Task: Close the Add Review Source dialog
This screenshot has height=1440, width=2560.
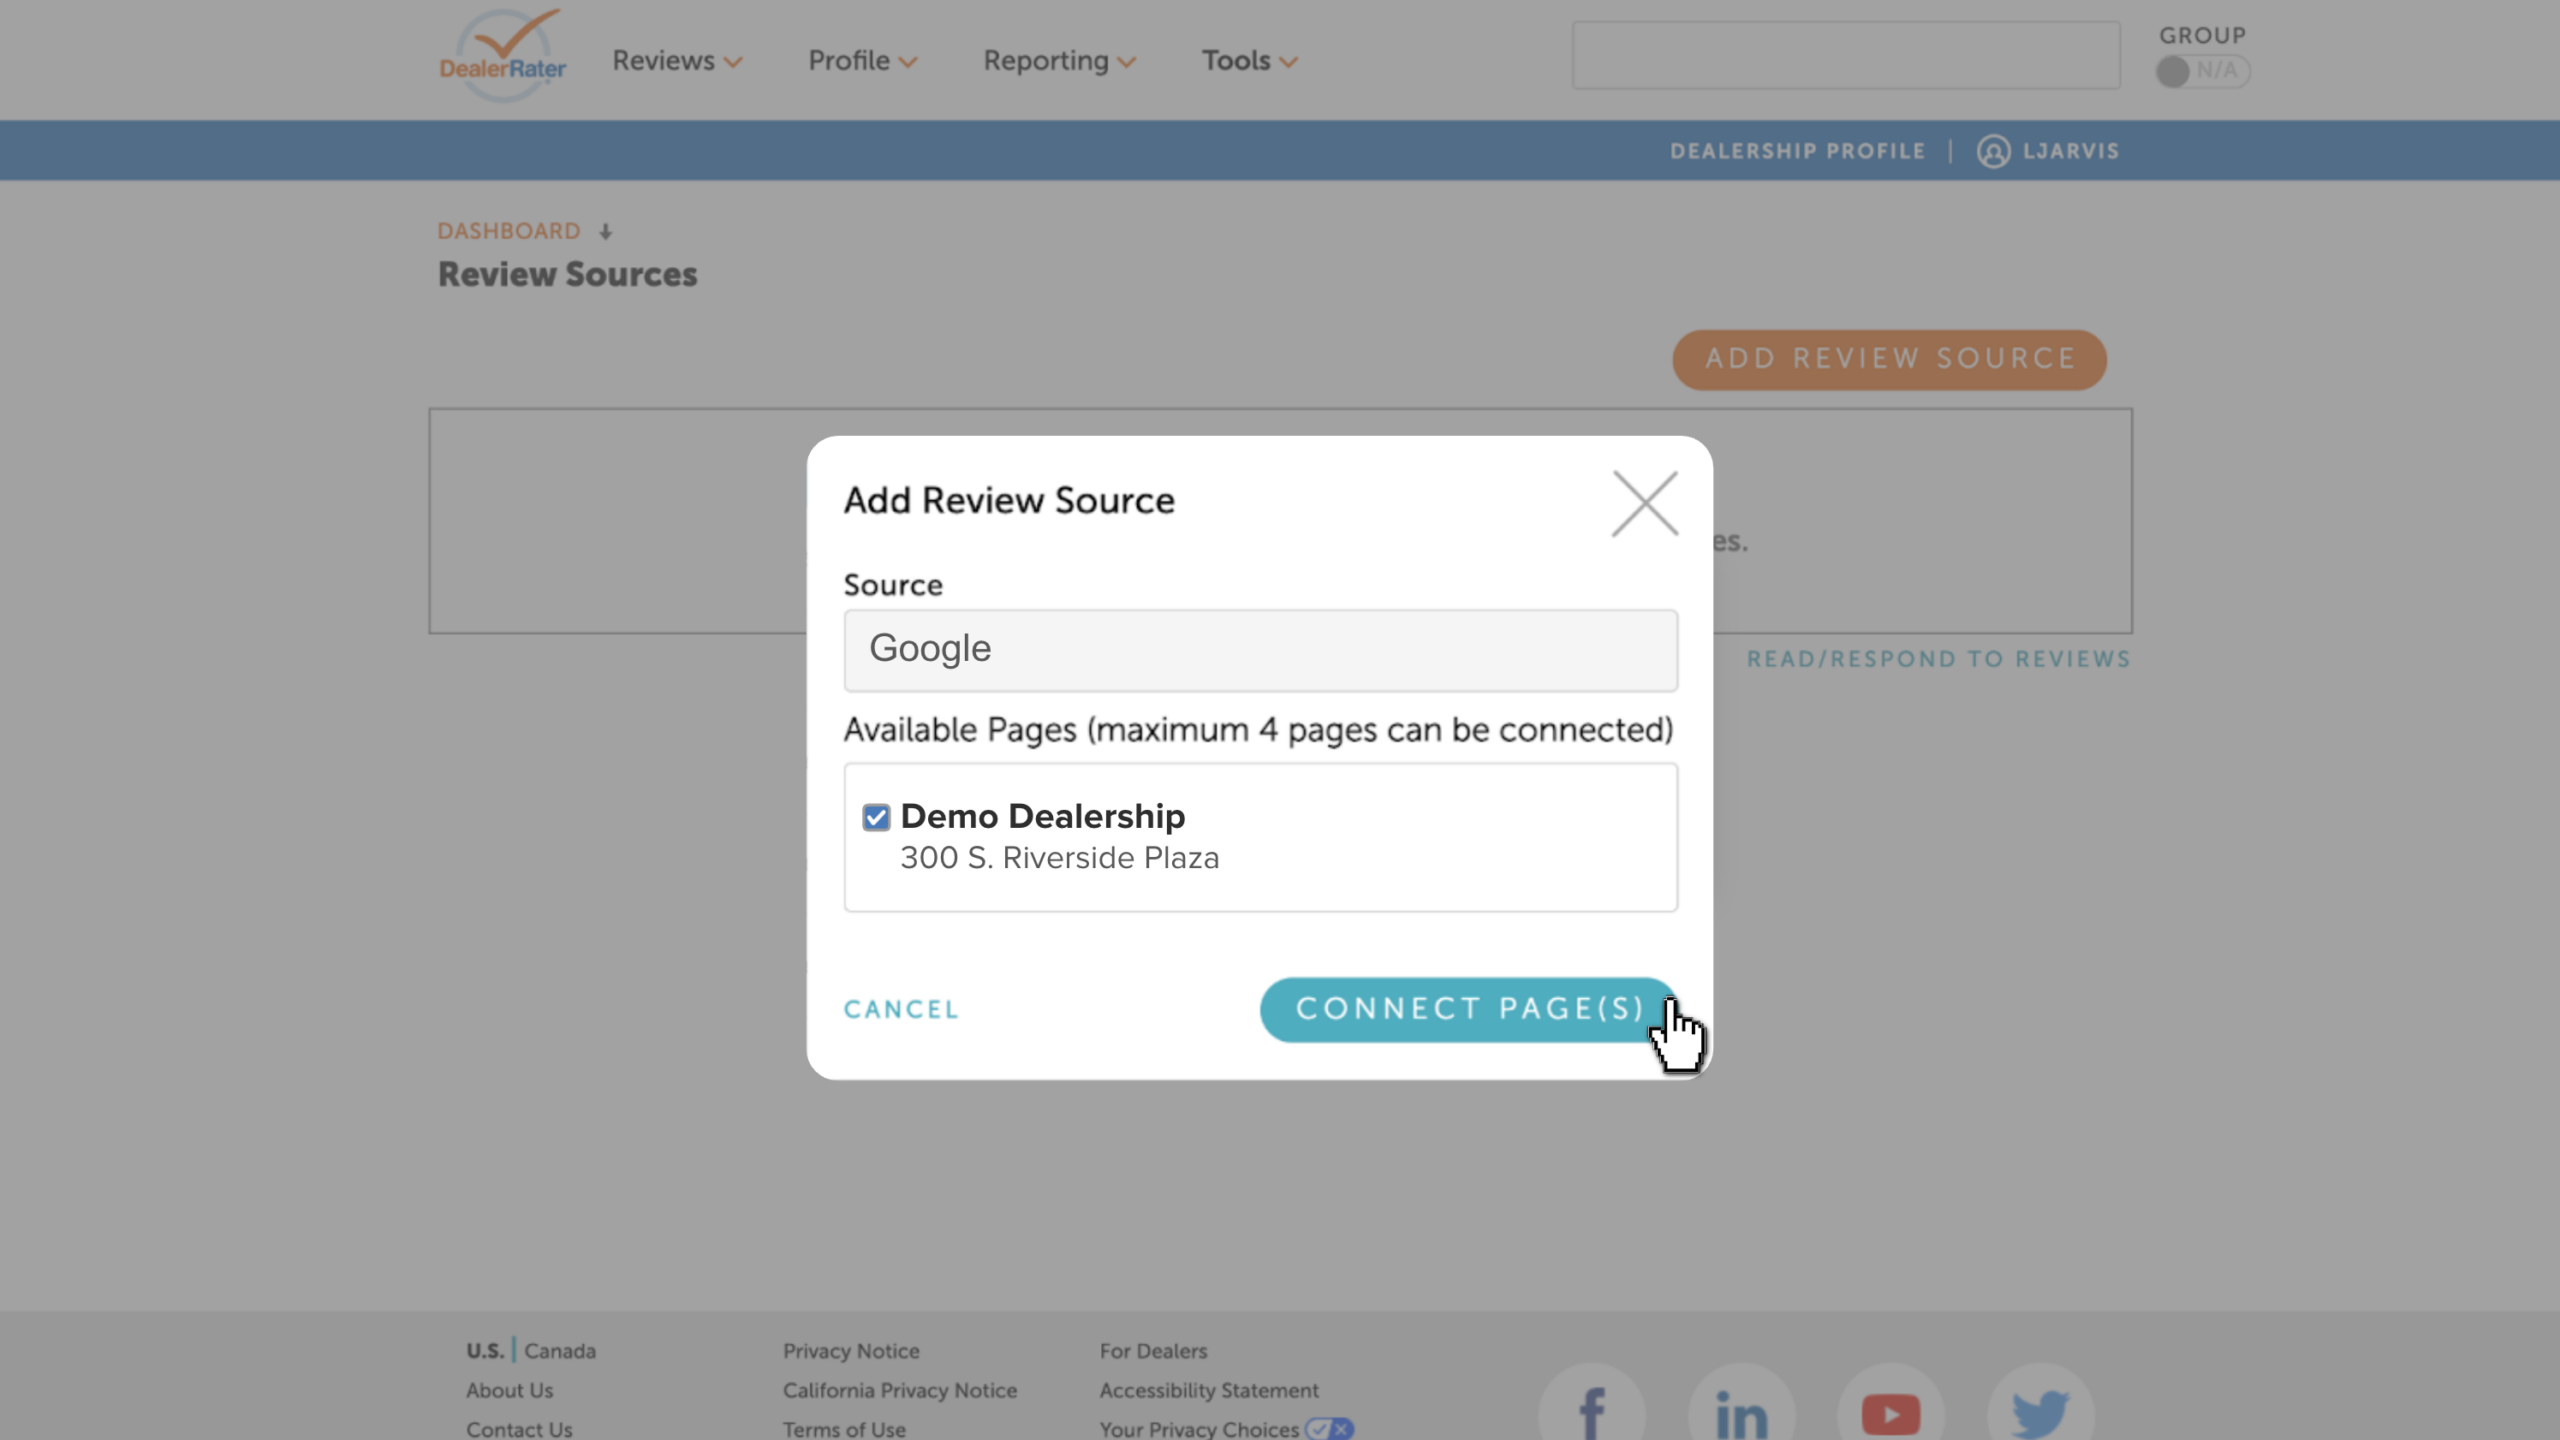Action: [x=1645, y=504]
